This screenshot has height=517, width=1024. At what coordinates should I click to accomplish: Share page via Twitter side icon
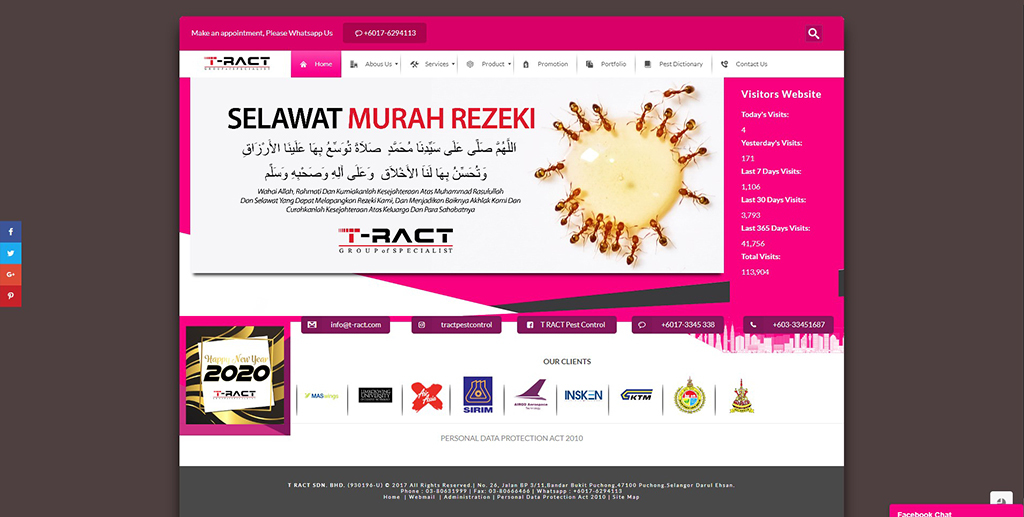10,253
